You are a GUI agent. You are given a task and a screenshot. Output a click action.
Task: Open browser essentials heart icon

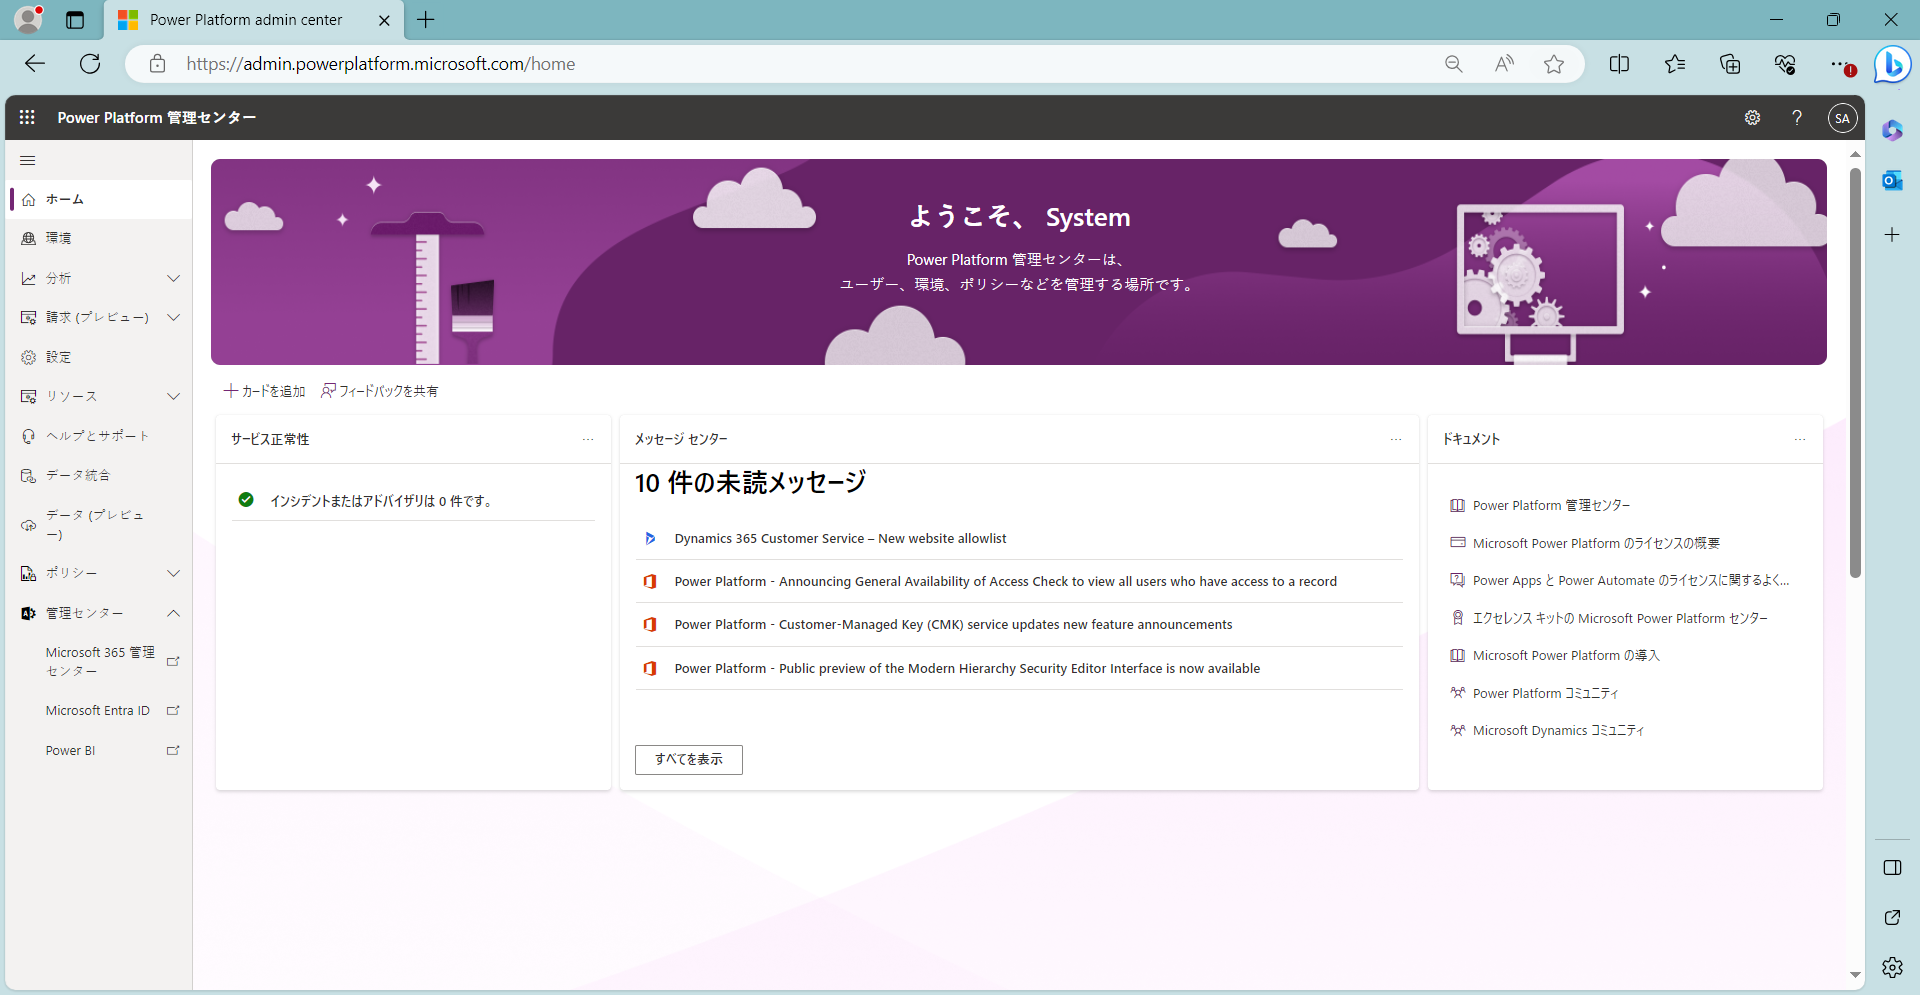tap(1785, 64)
